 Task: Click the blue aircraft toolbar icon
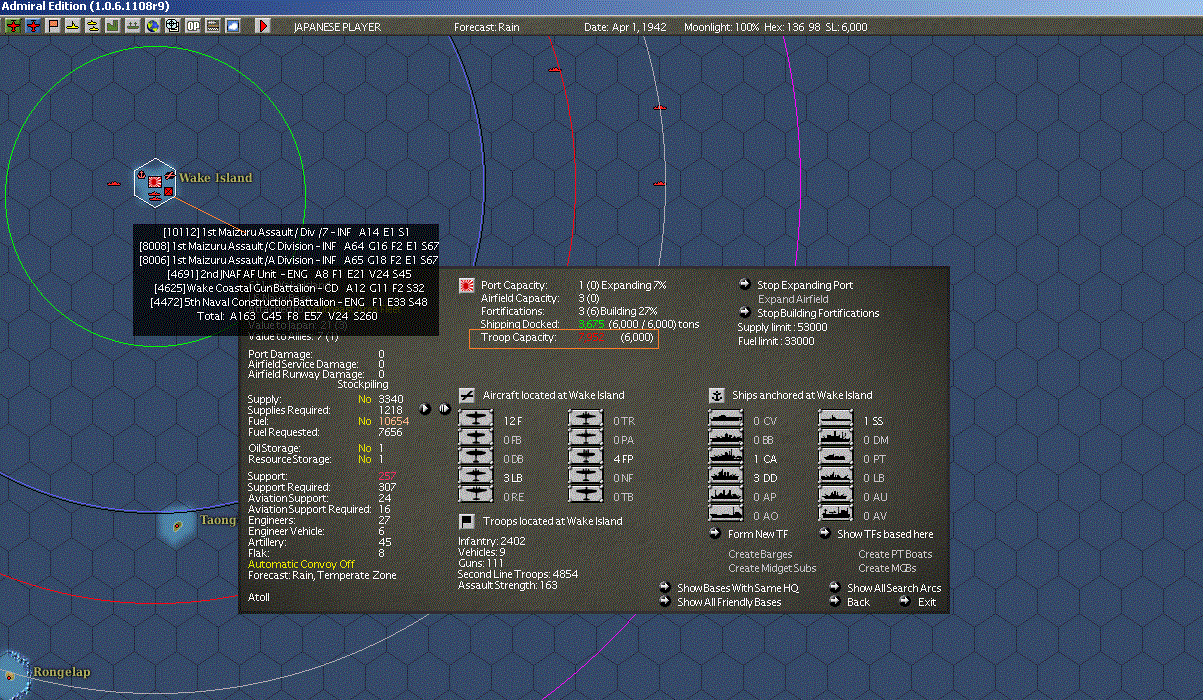[x=33, y=25]
